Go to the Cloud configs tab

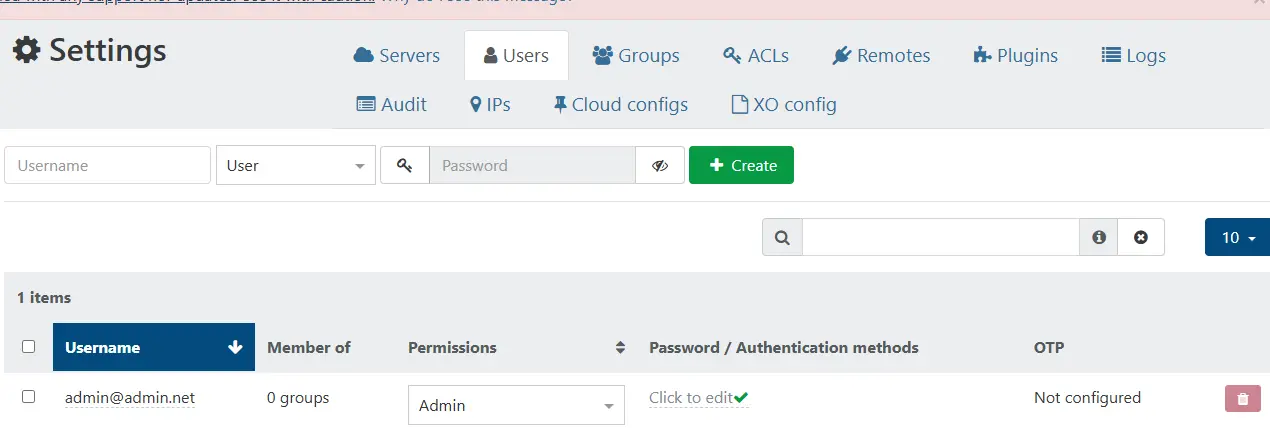point(620,104)
